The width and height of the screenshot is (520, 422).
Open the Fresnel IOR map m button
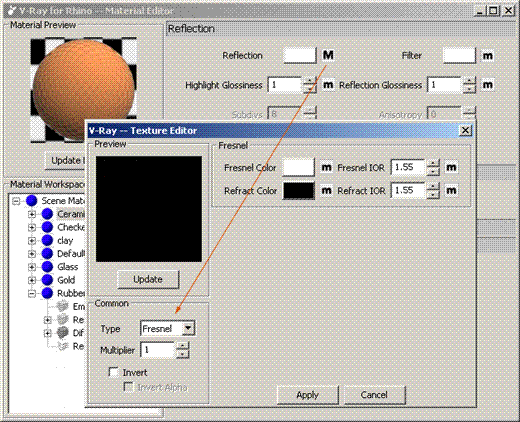pos(451,167)
